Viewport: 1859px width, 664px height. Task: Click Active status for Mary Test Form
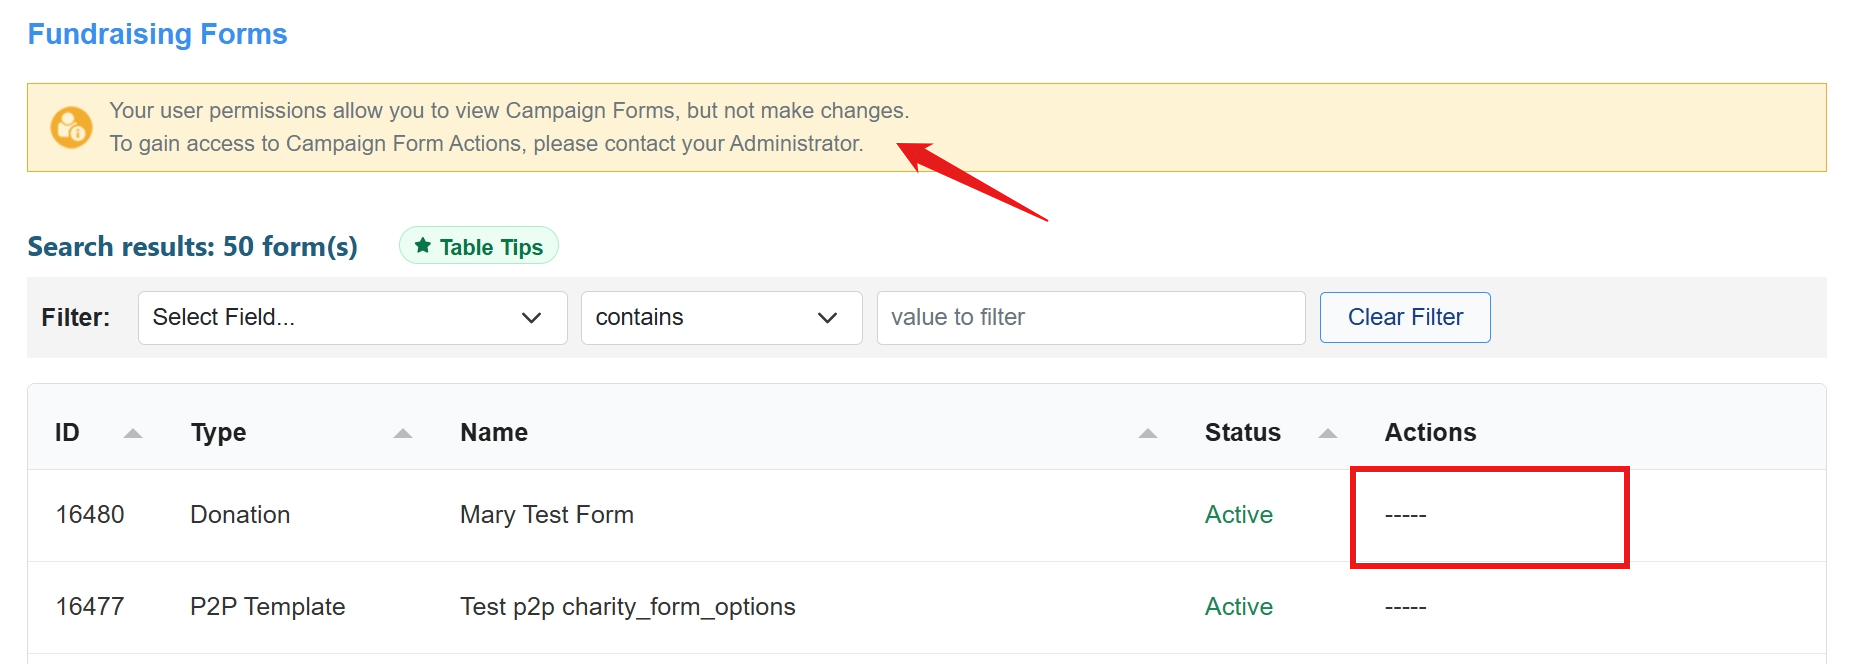point(1238,515)
